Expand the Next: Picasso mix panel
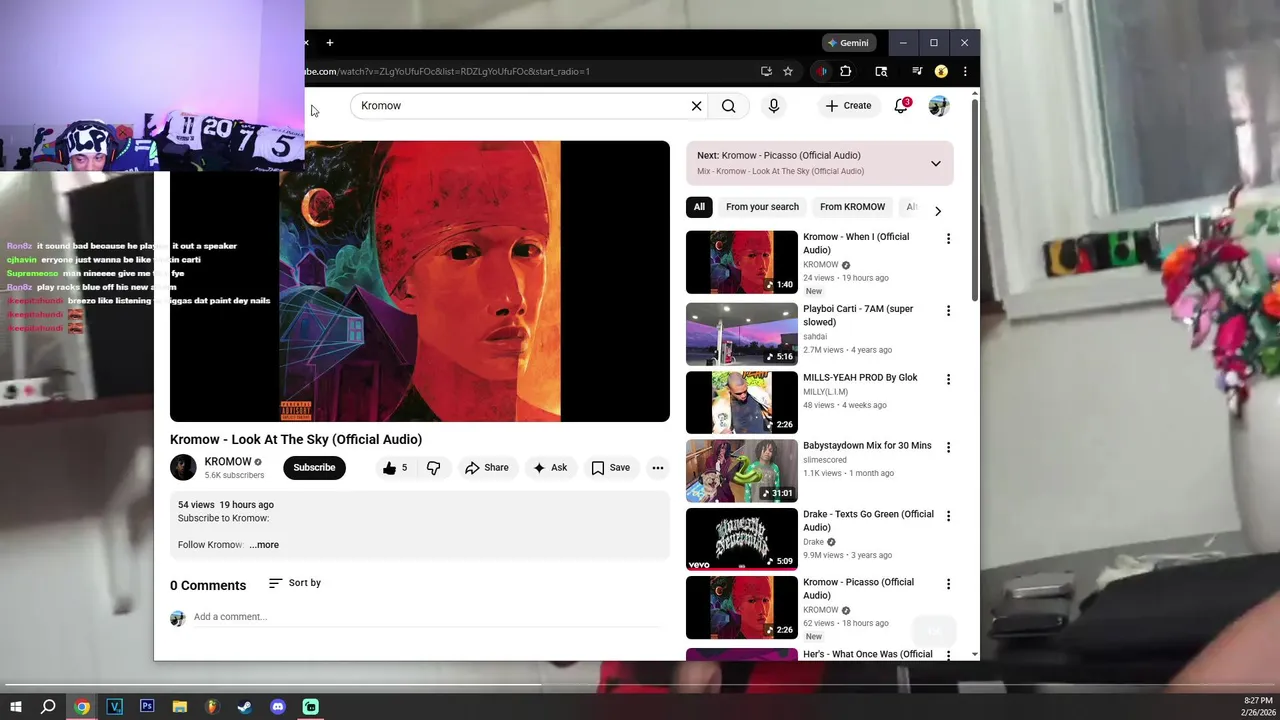Image resolution: width=1280 pixels, height=720 pixels. (x=936, y=163)
